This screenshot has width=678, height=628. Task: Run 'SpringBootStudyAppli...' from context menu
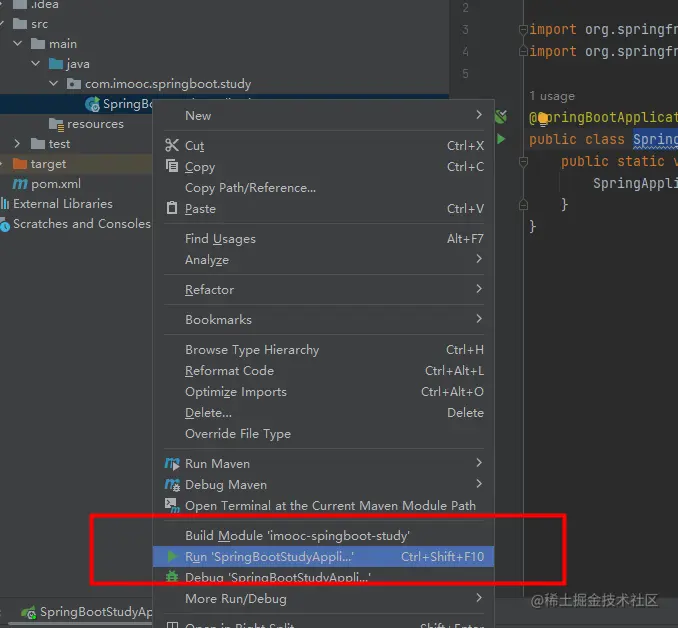323,556
